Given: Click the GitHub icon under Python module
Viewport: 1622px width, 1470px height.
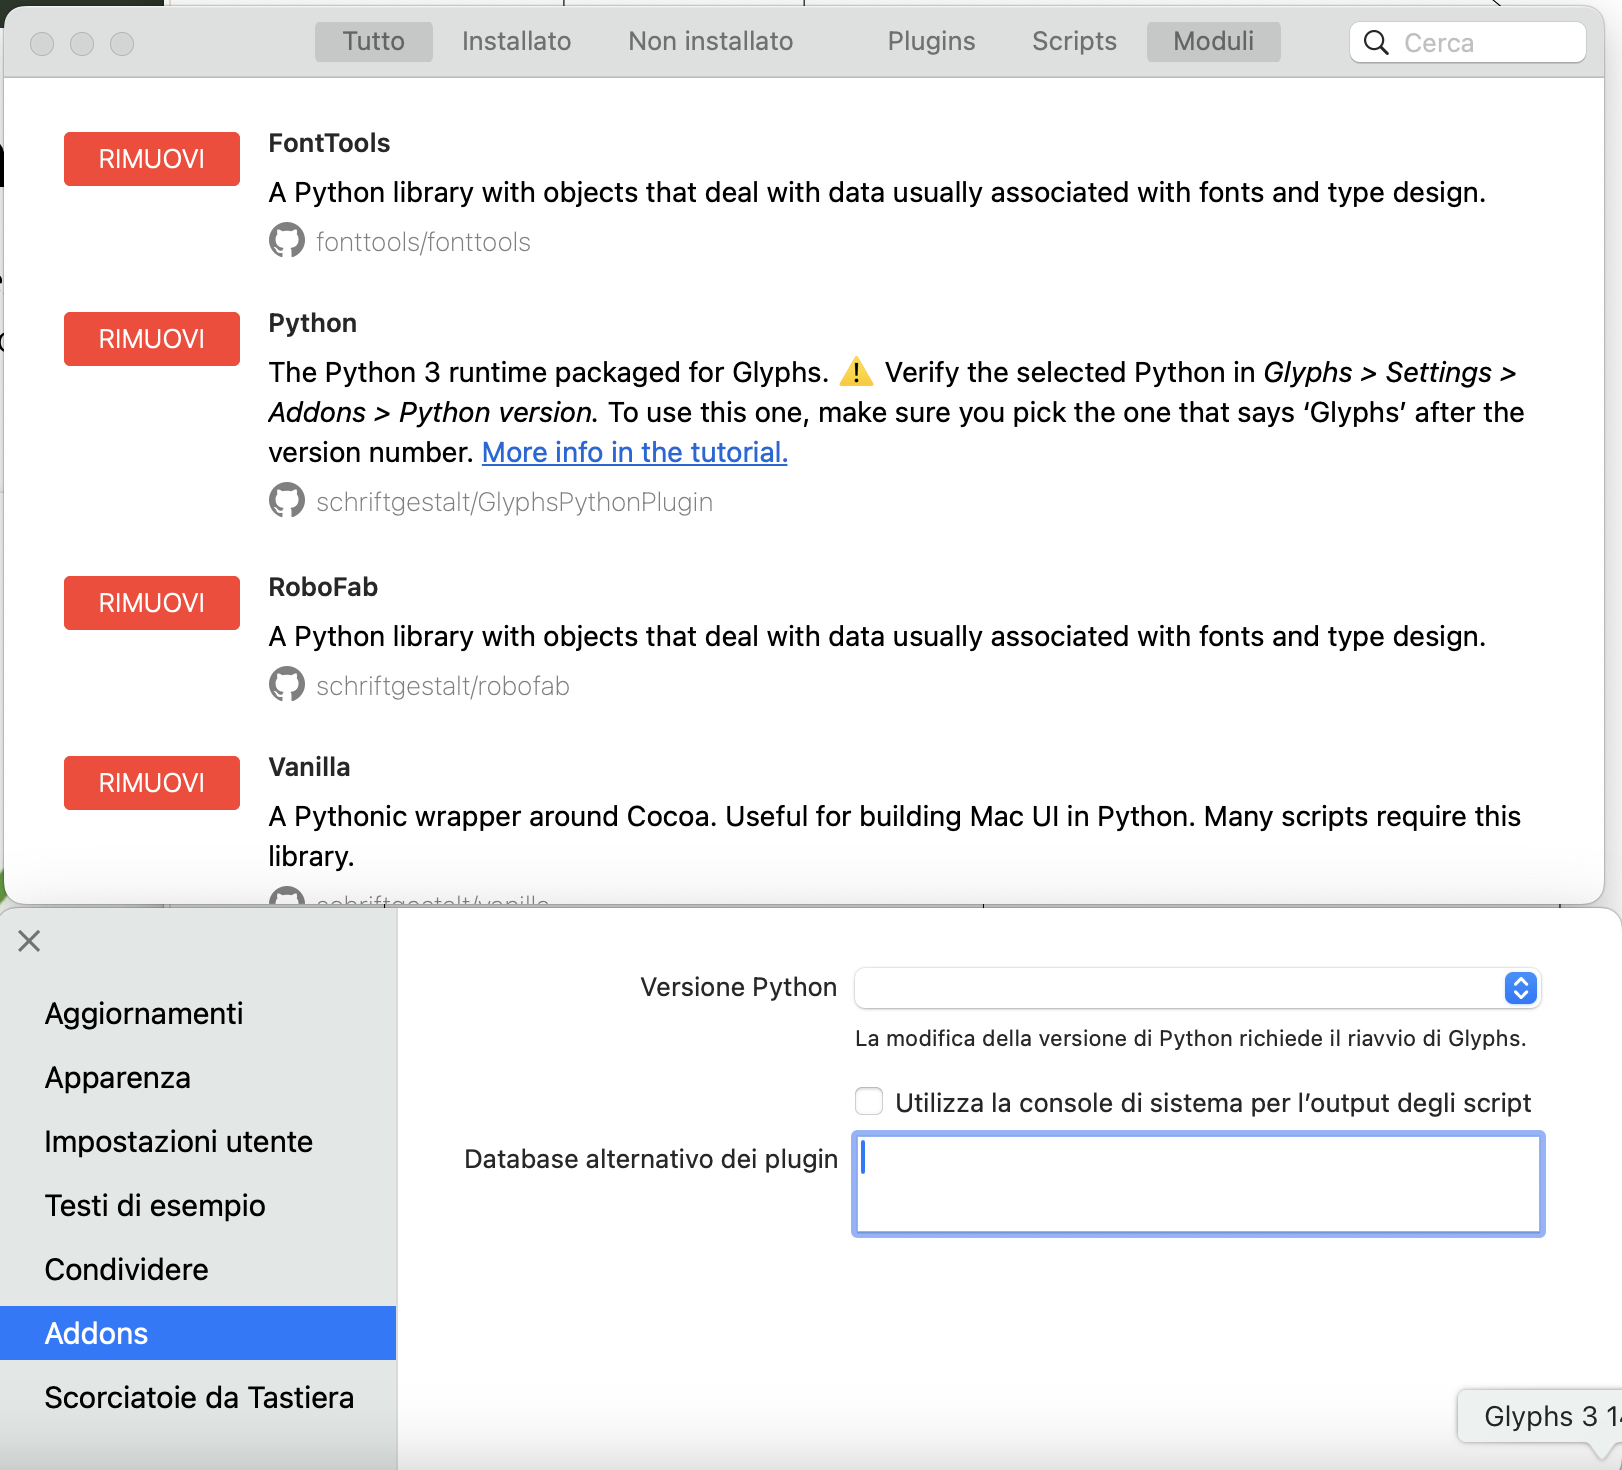Looking at the screenshot, I should pyautogui.click(x=286, y=501).
